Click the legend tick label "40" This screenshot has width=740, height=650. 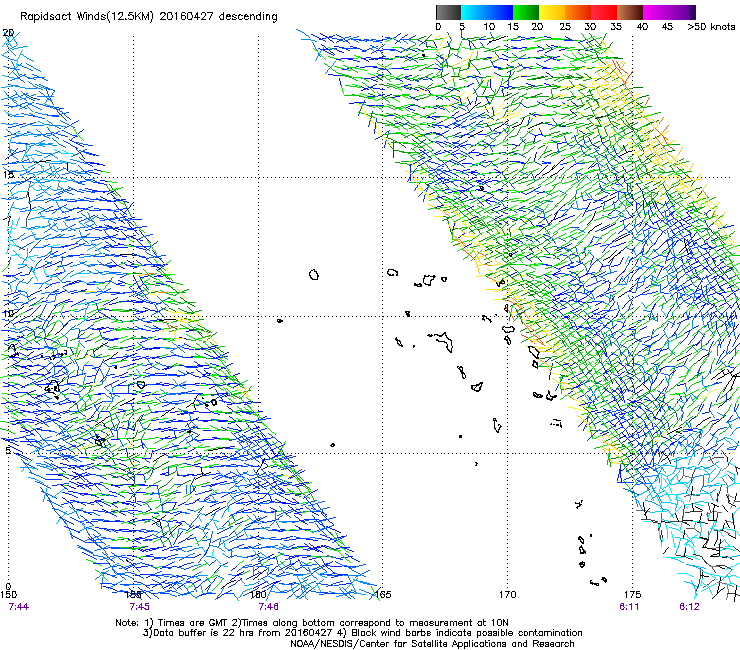642,27
